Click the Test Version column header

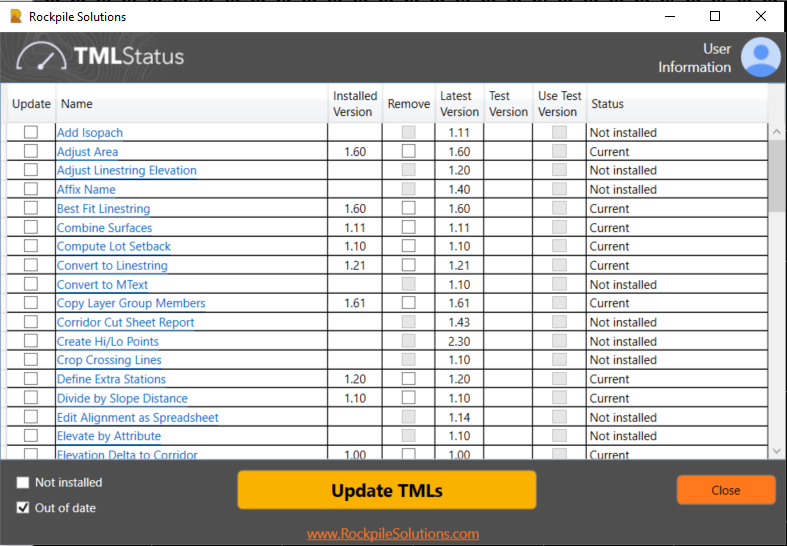click(508, 103)
